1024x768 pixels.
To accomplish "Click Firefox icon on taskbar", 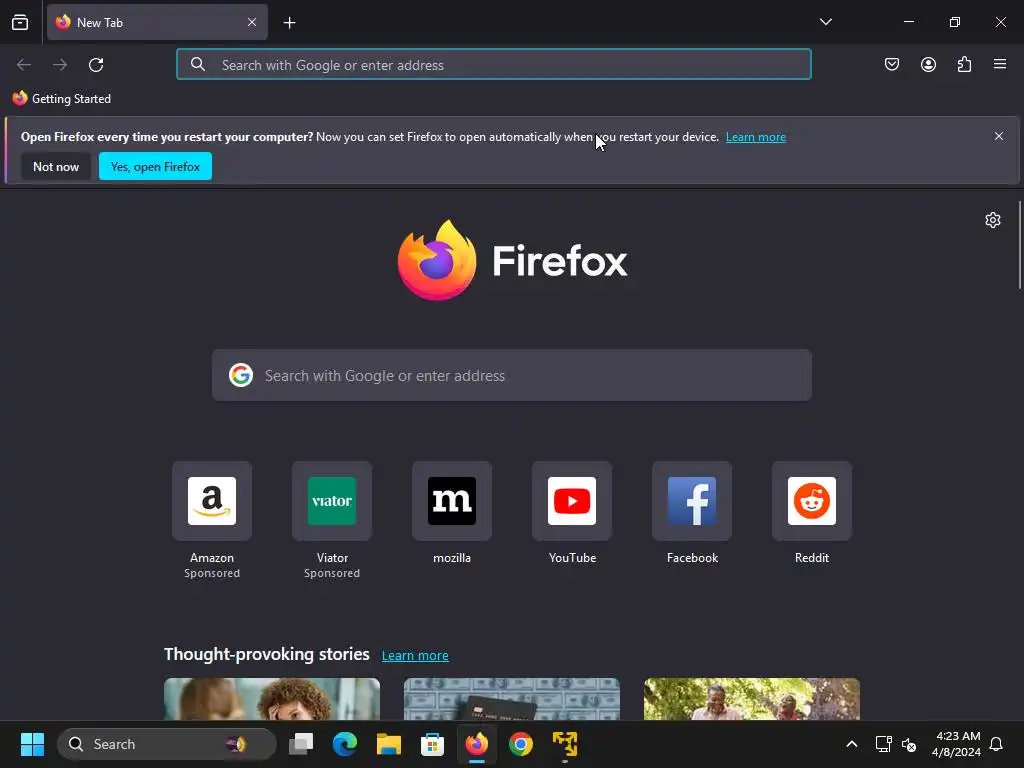I will tap(477, 744).
